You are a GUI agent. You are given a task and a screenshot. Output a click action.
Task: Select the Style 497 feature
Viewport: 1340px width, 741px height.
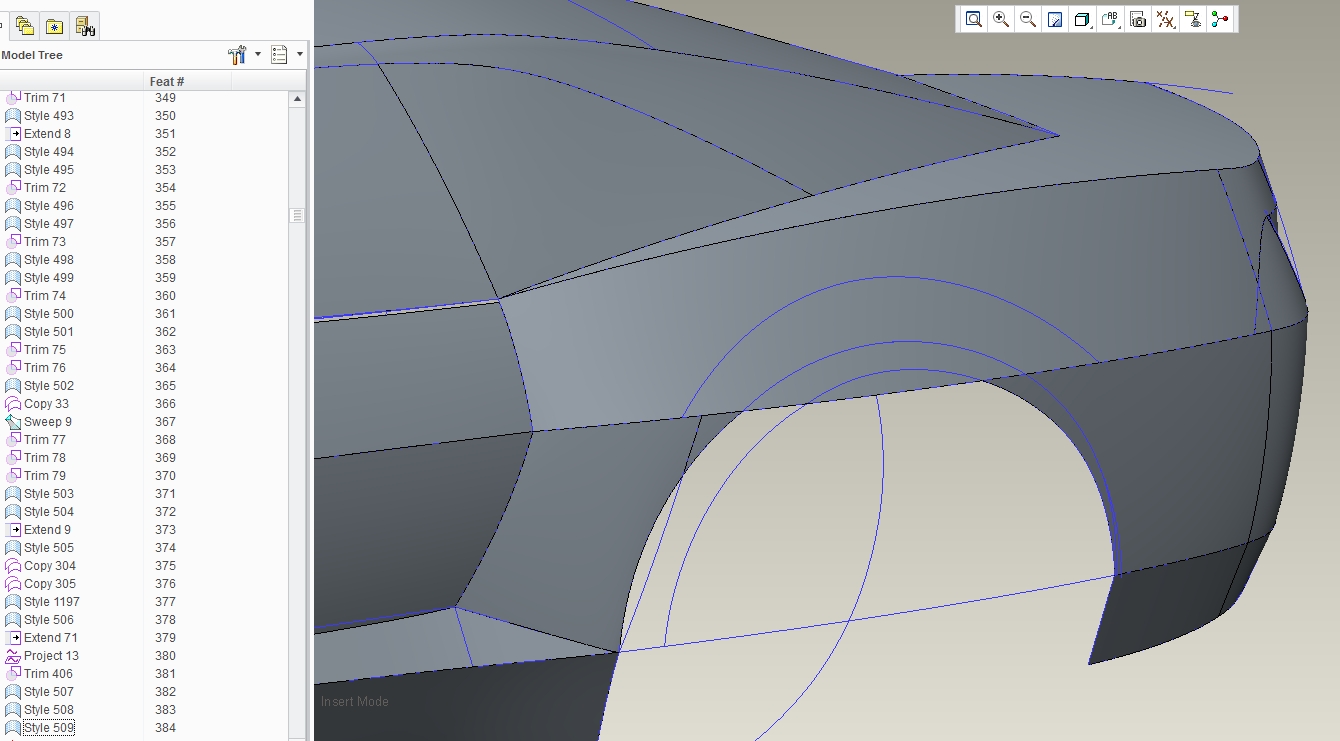click(x=49, y=224)
